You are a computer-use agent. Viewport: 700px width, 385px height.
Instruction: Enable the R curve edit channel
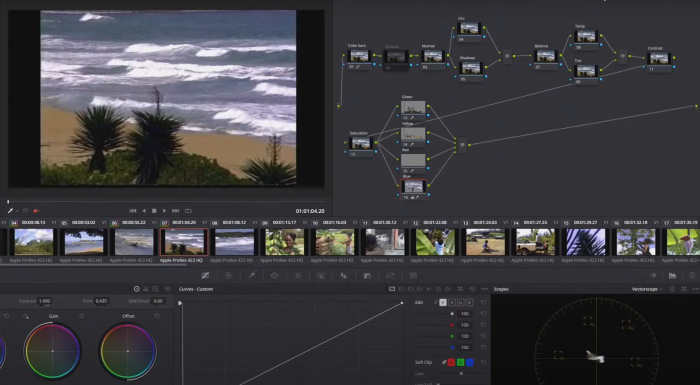tap(452, 302)
